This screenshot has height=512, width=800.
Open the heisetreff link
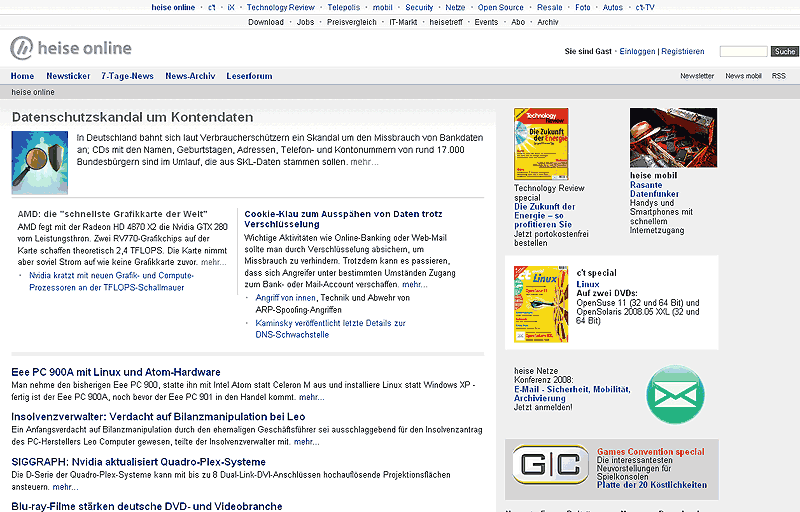click(x=446, y=22)
